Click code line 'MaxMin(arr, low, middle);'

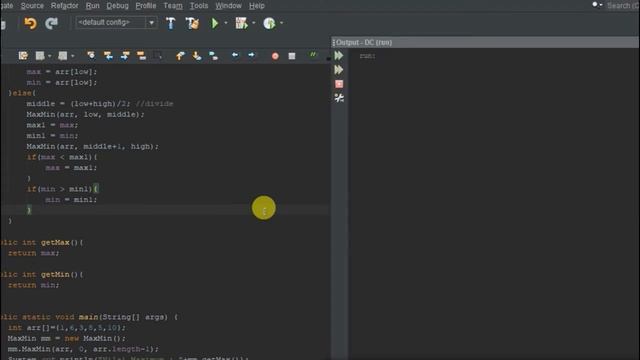pyautogui.click(x=85, y=114)
